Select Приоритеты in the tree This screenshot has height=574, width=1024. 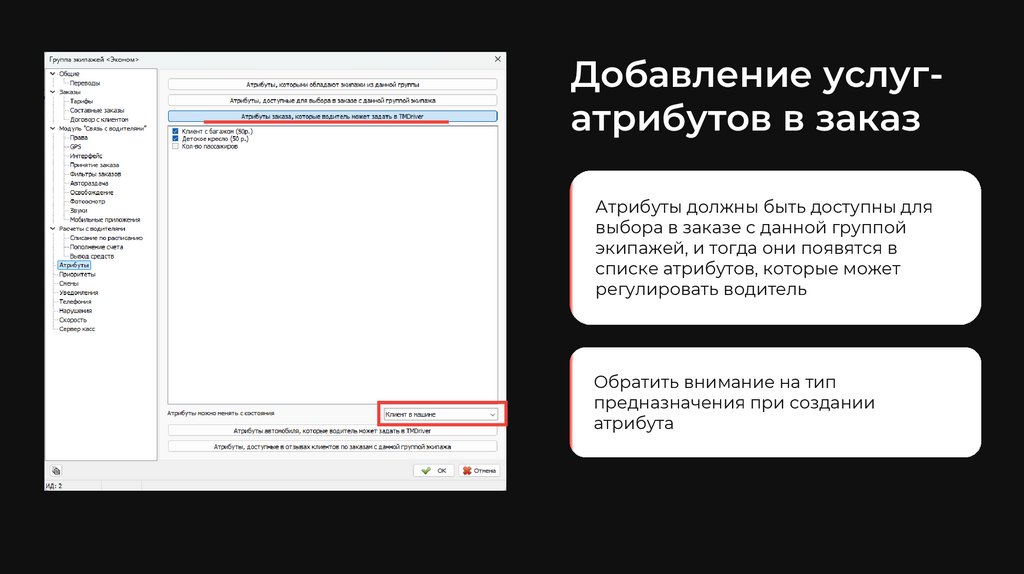coord(77,275)
